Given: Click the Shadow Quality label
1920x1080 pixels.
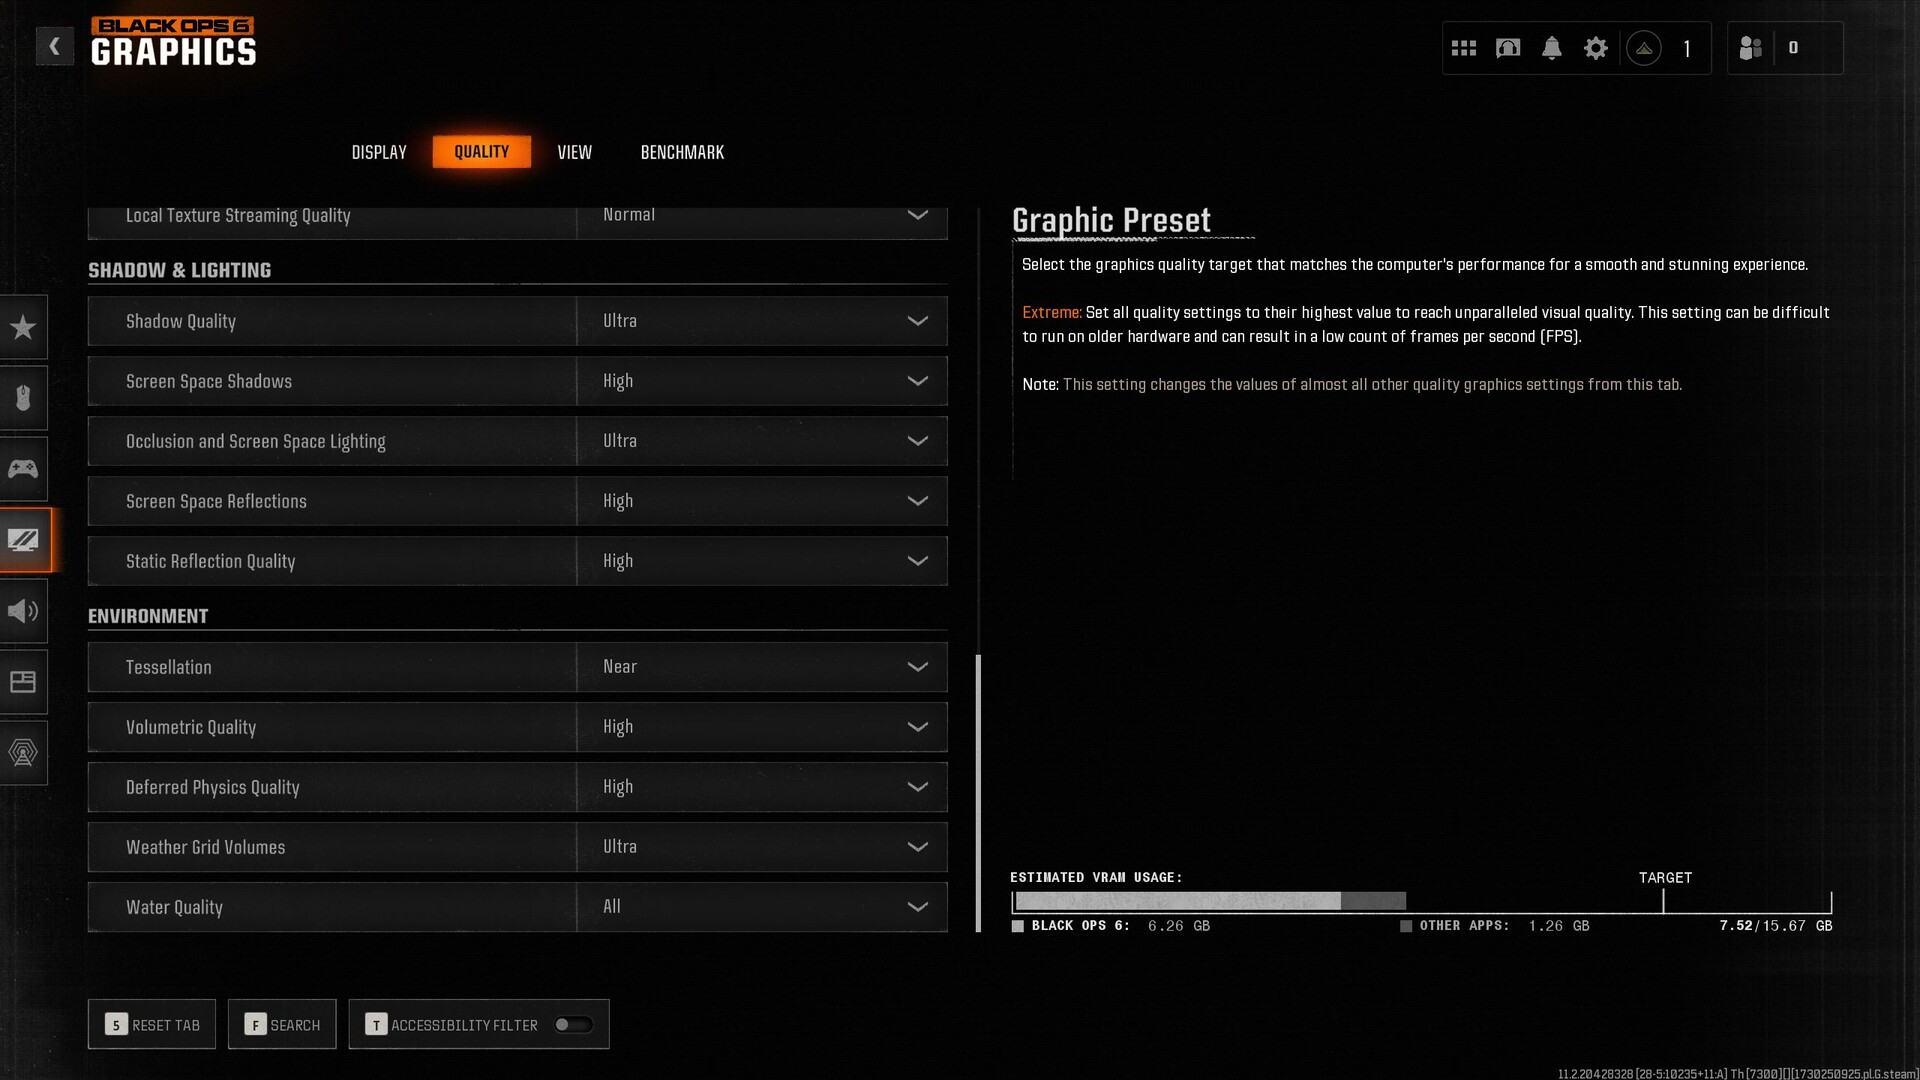Looking at the screenshot, I should coord(181,321).
